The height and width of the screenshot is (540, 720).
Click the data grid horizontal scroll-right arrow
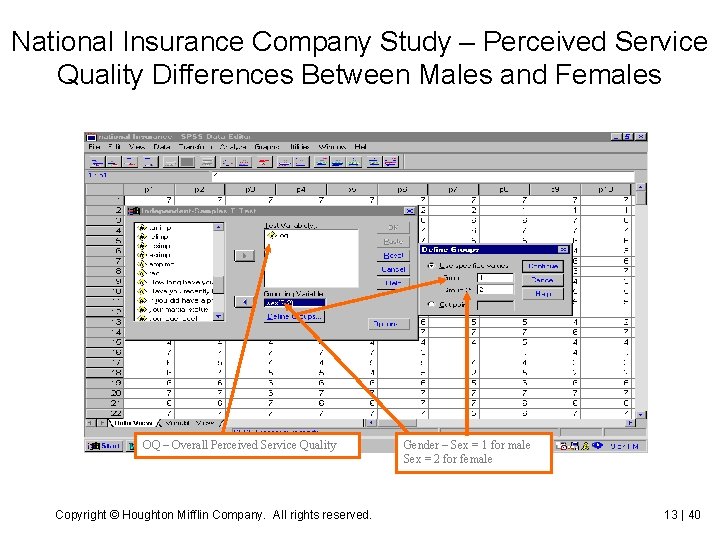coord(630,423)
